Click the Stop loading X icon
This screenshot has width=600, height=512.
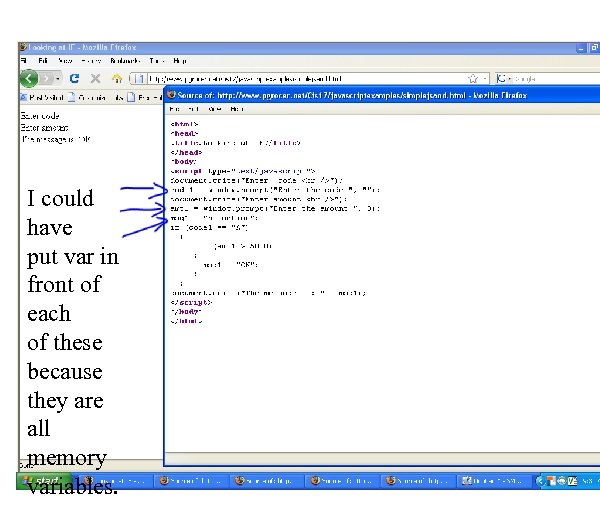pyautogui.click(x=95, y=78)
